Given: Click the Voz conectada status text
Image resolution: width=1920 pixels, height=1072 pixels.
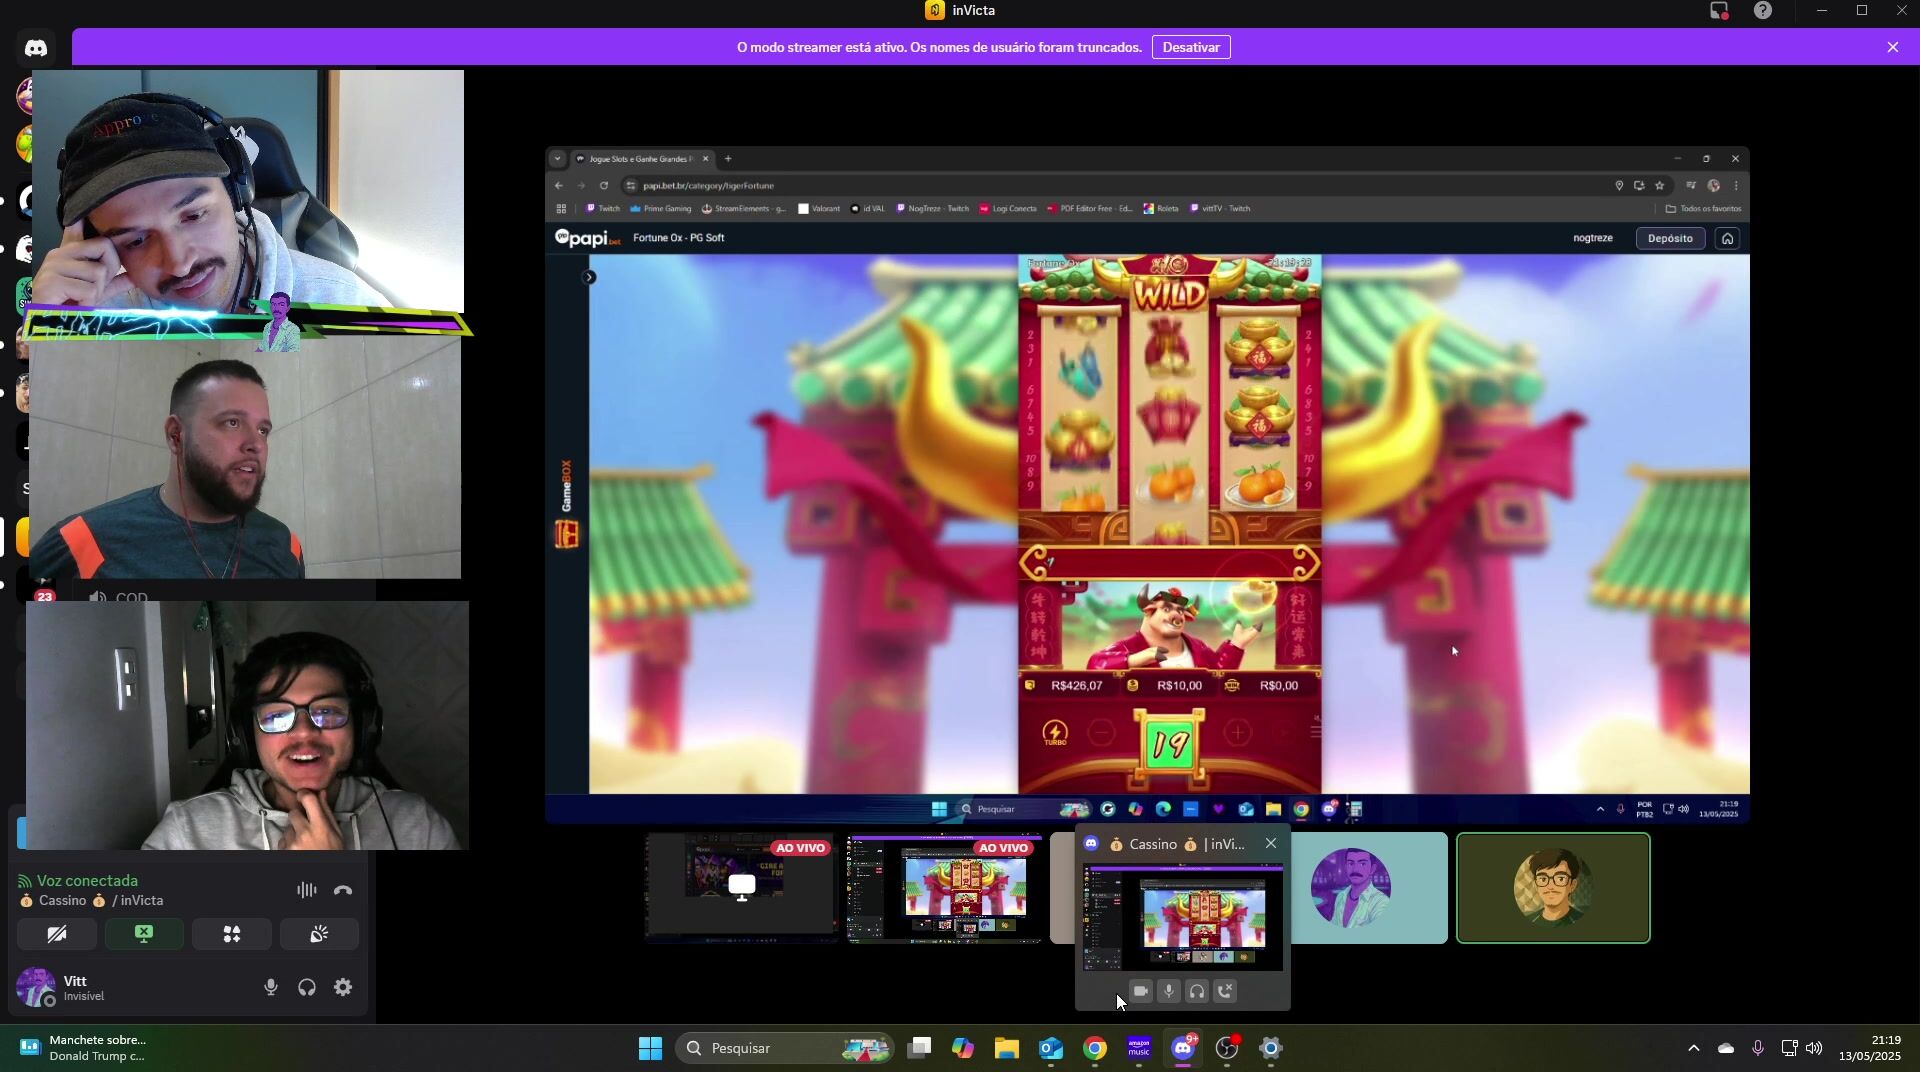Looking at the screenshot, I should [x=87, y=880].
